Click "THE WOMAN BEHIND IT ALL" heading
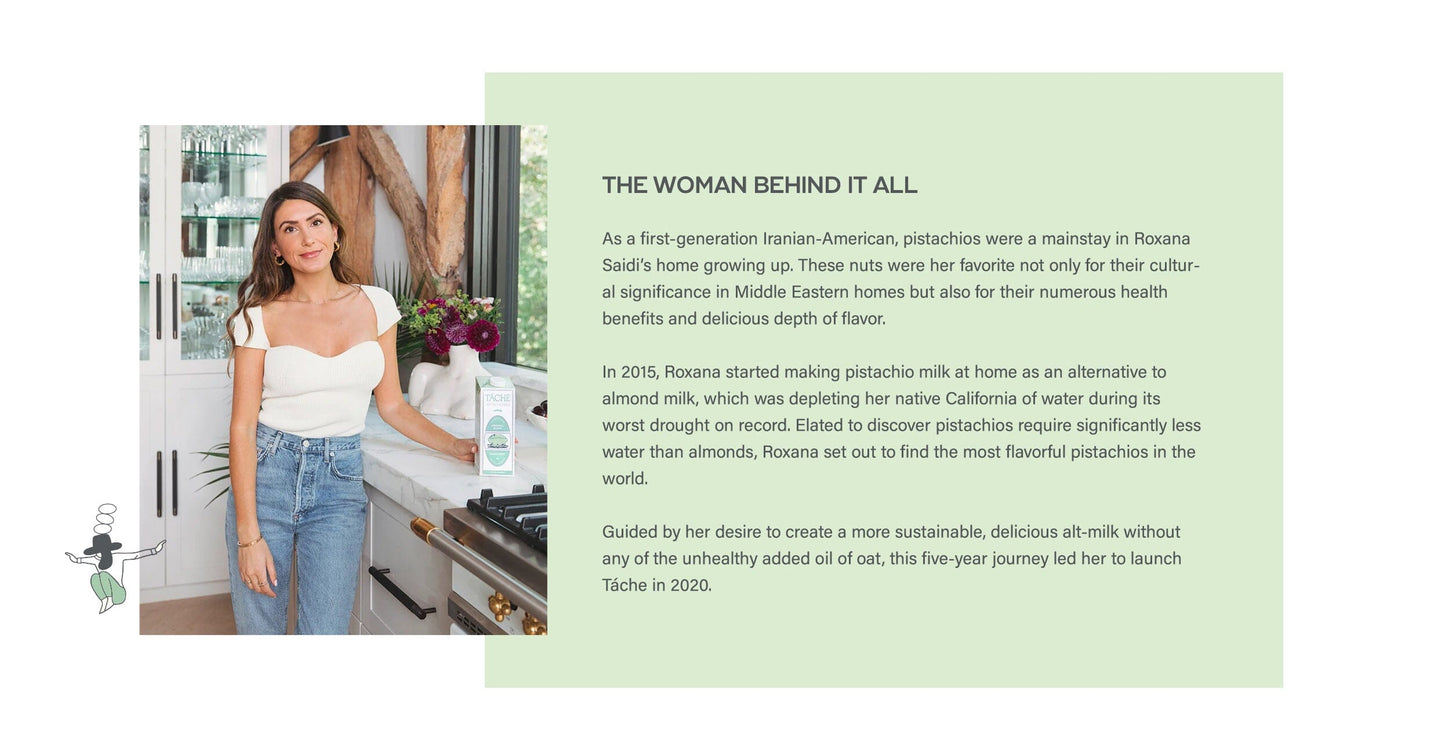Image resolution: width=1445 pixels, height=740 pixels. (x=759, y=185)
